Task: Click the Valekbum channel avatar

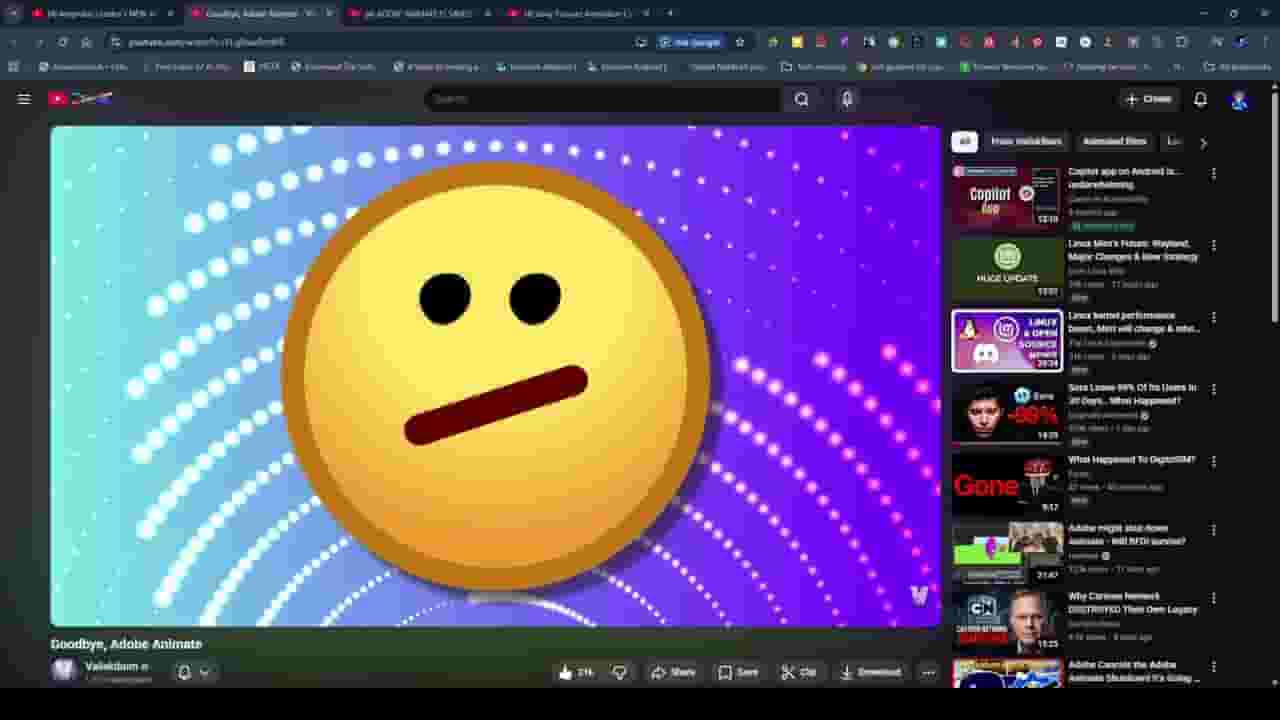Action: coord(64,670)
